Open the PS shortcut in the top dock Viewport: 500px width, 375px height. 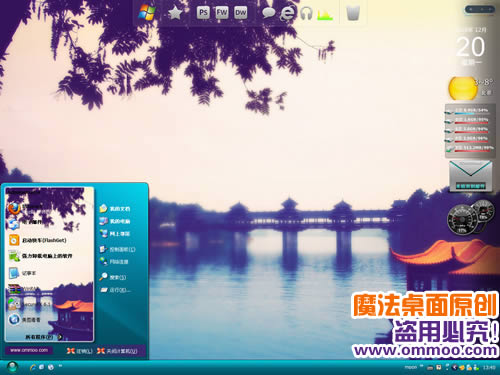[x=203, y=13]
